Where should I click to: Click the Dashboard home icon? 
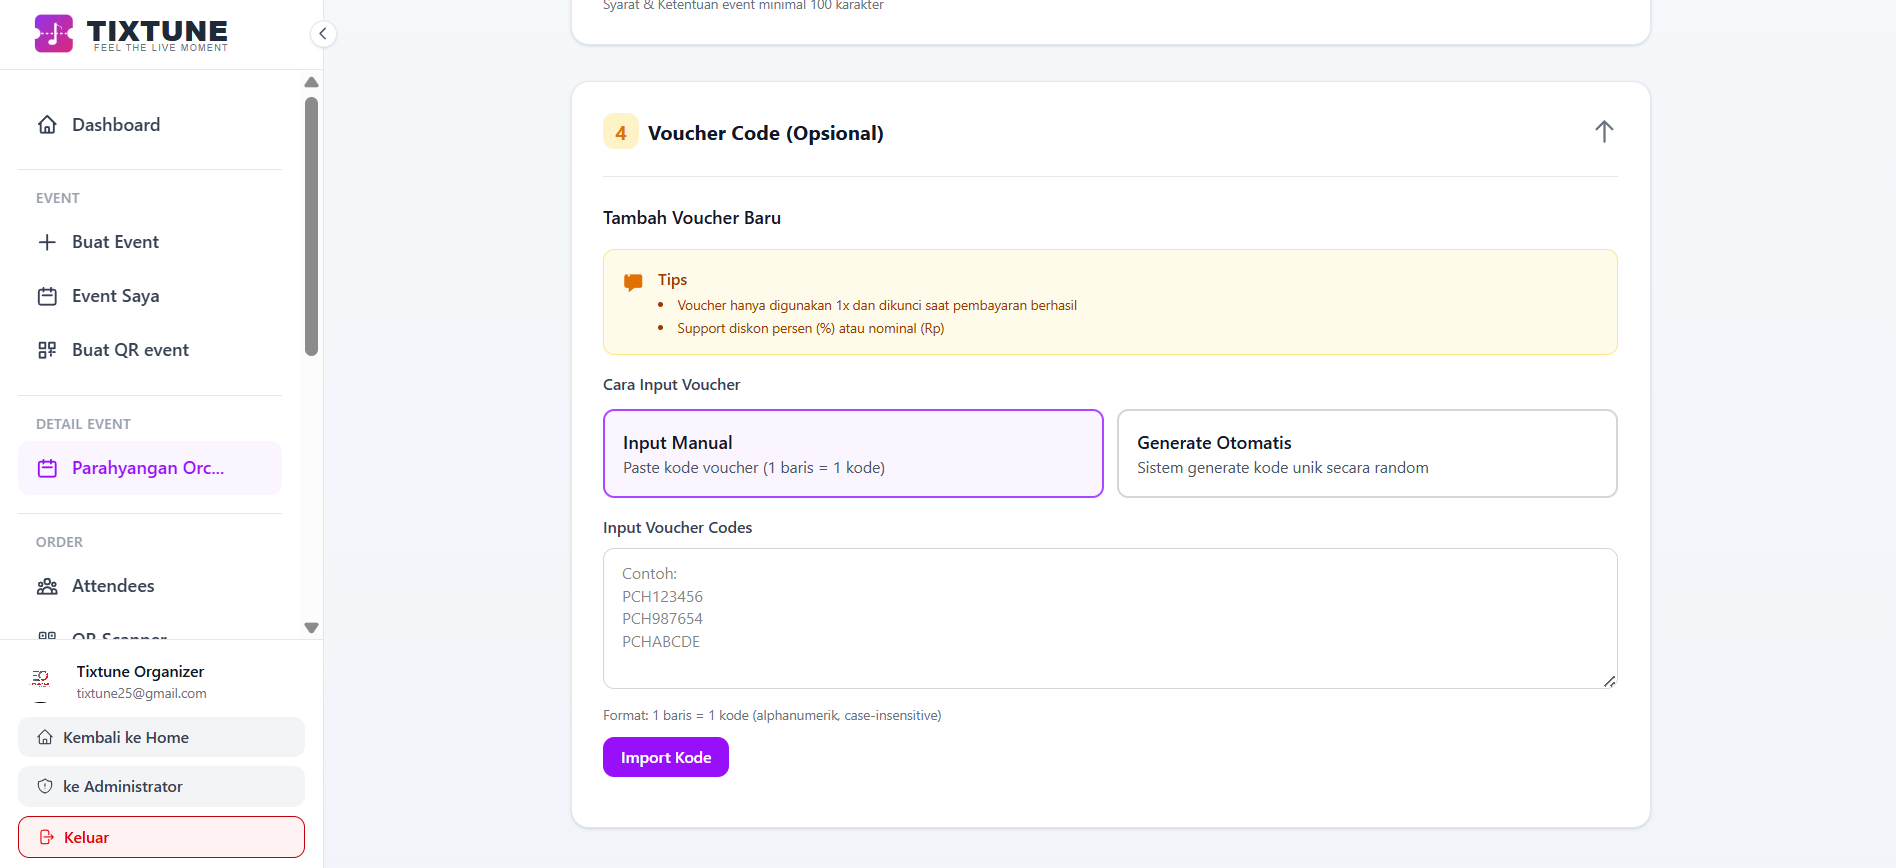(47, 125)
